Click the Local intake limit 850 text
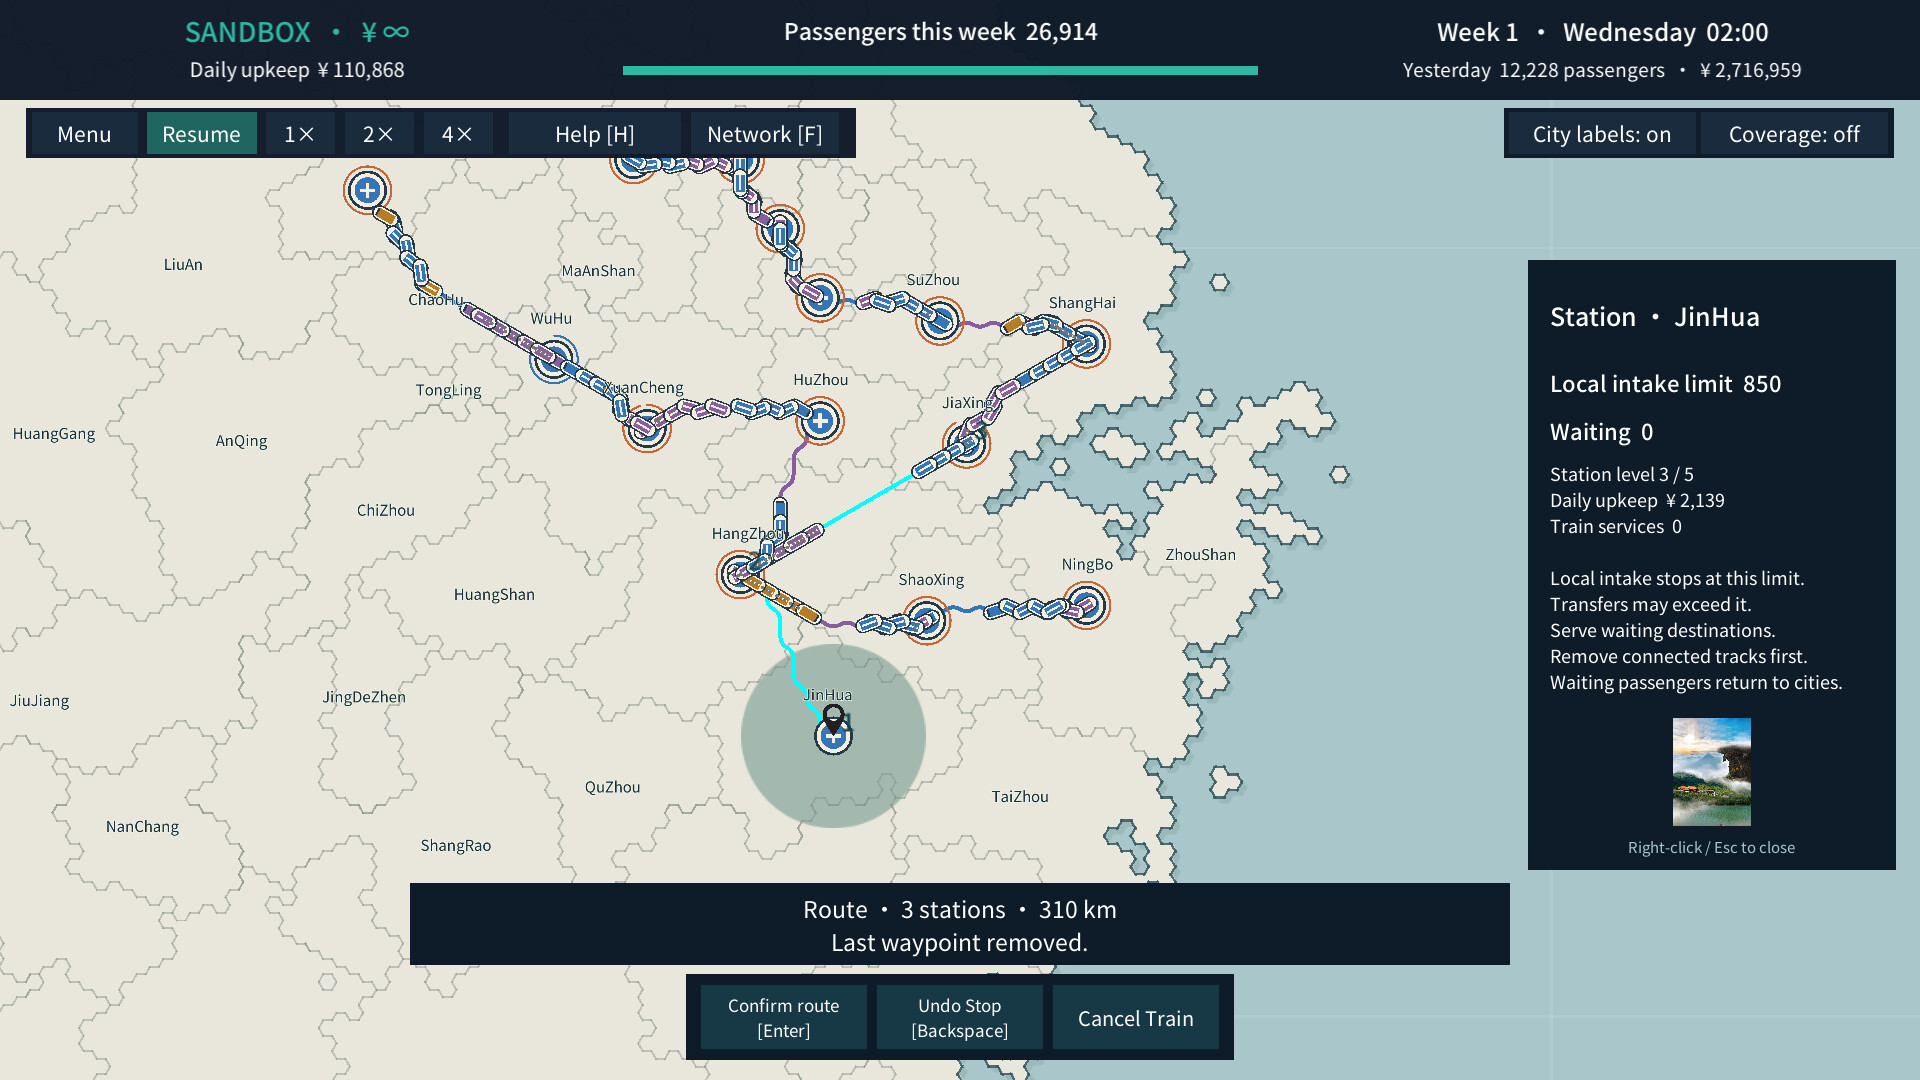The width and height of the screenshot is (1920, 1080). point(1665,384)
